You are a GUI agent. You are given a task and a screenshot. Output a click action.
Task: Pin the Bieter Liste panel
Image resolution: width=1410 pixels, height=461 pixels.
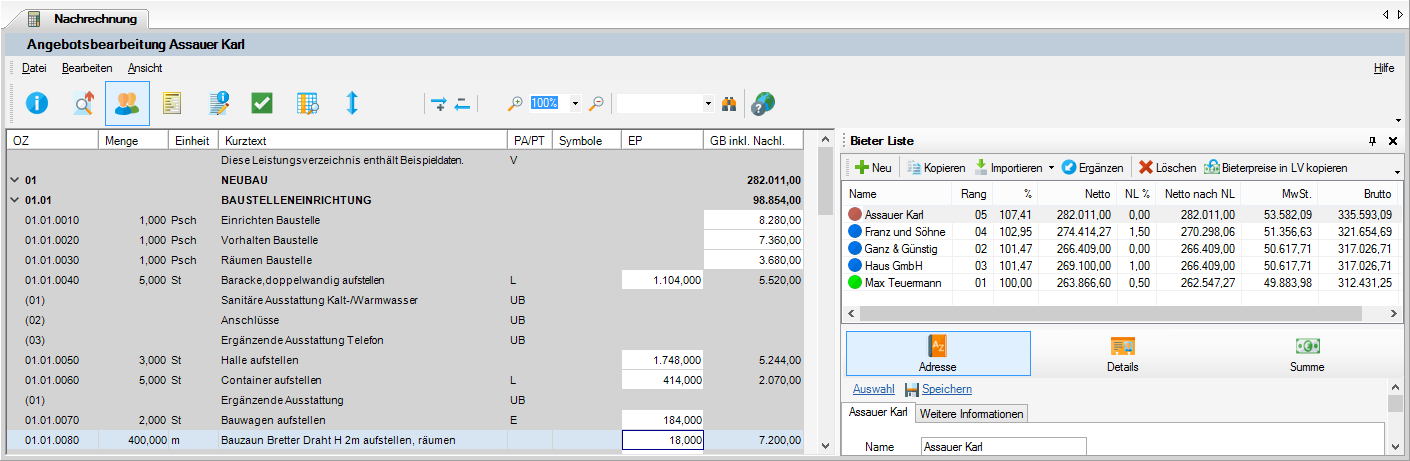(x=1373, y=141)
